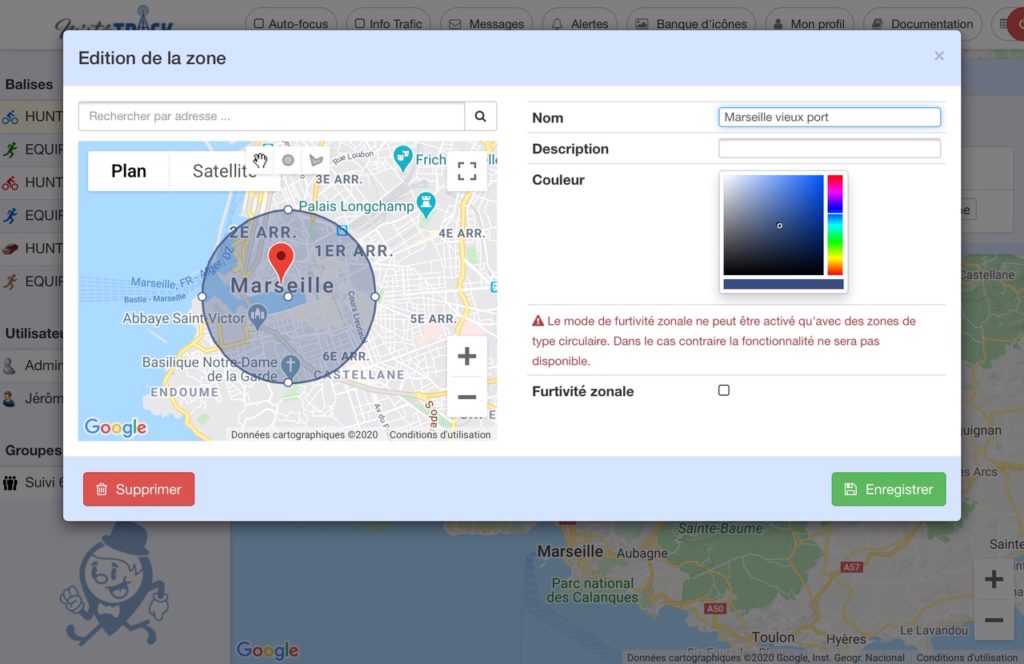Zoom out on the background main map
Screen dimensions: 1024x664
tap(994, 620)
